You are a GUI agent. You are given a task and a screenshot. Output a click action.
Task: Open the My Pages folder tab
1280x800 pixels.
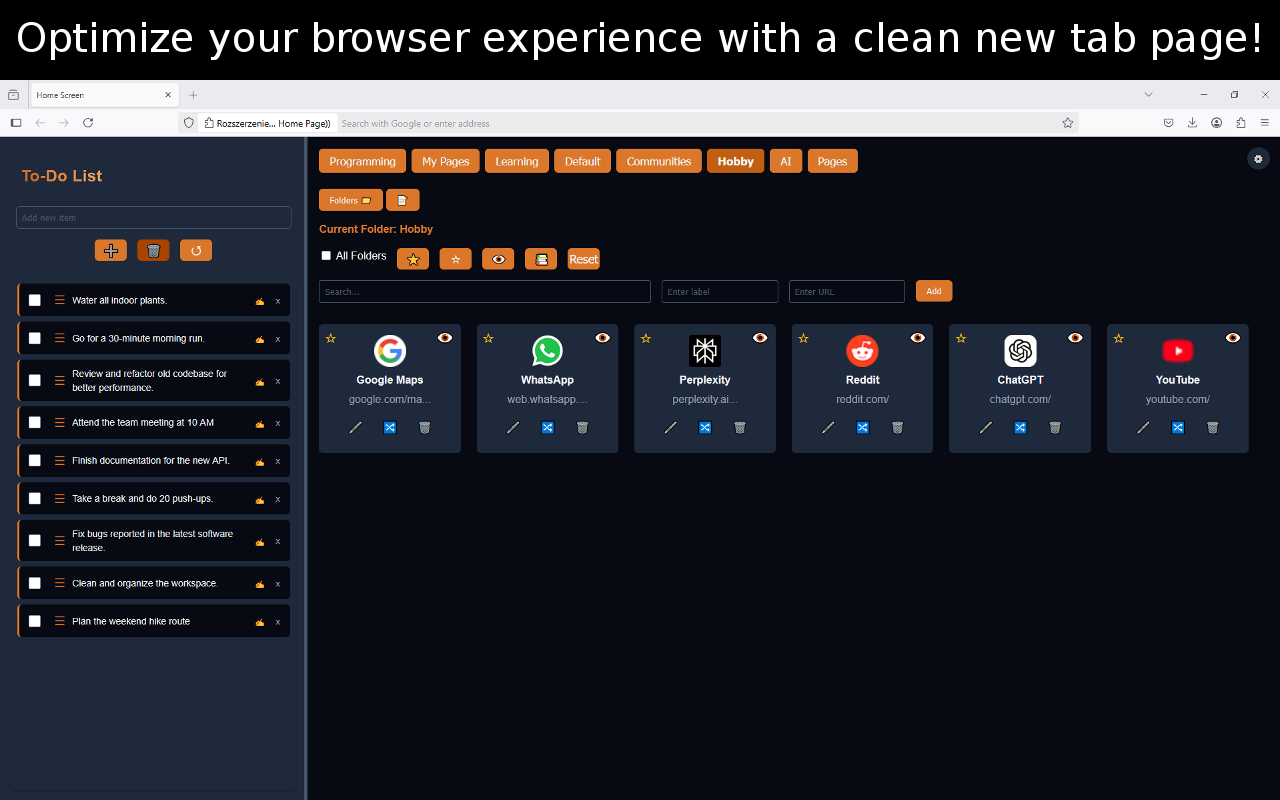(x=446, y=161)
